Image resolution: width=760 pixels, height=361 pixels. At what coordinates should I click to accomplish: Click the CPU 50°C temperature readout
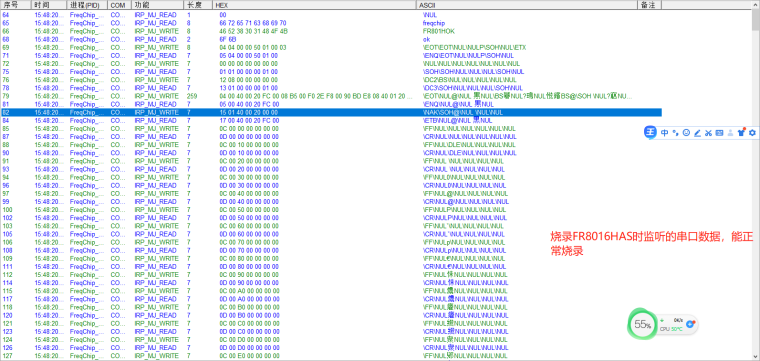(x=671, y=329)
